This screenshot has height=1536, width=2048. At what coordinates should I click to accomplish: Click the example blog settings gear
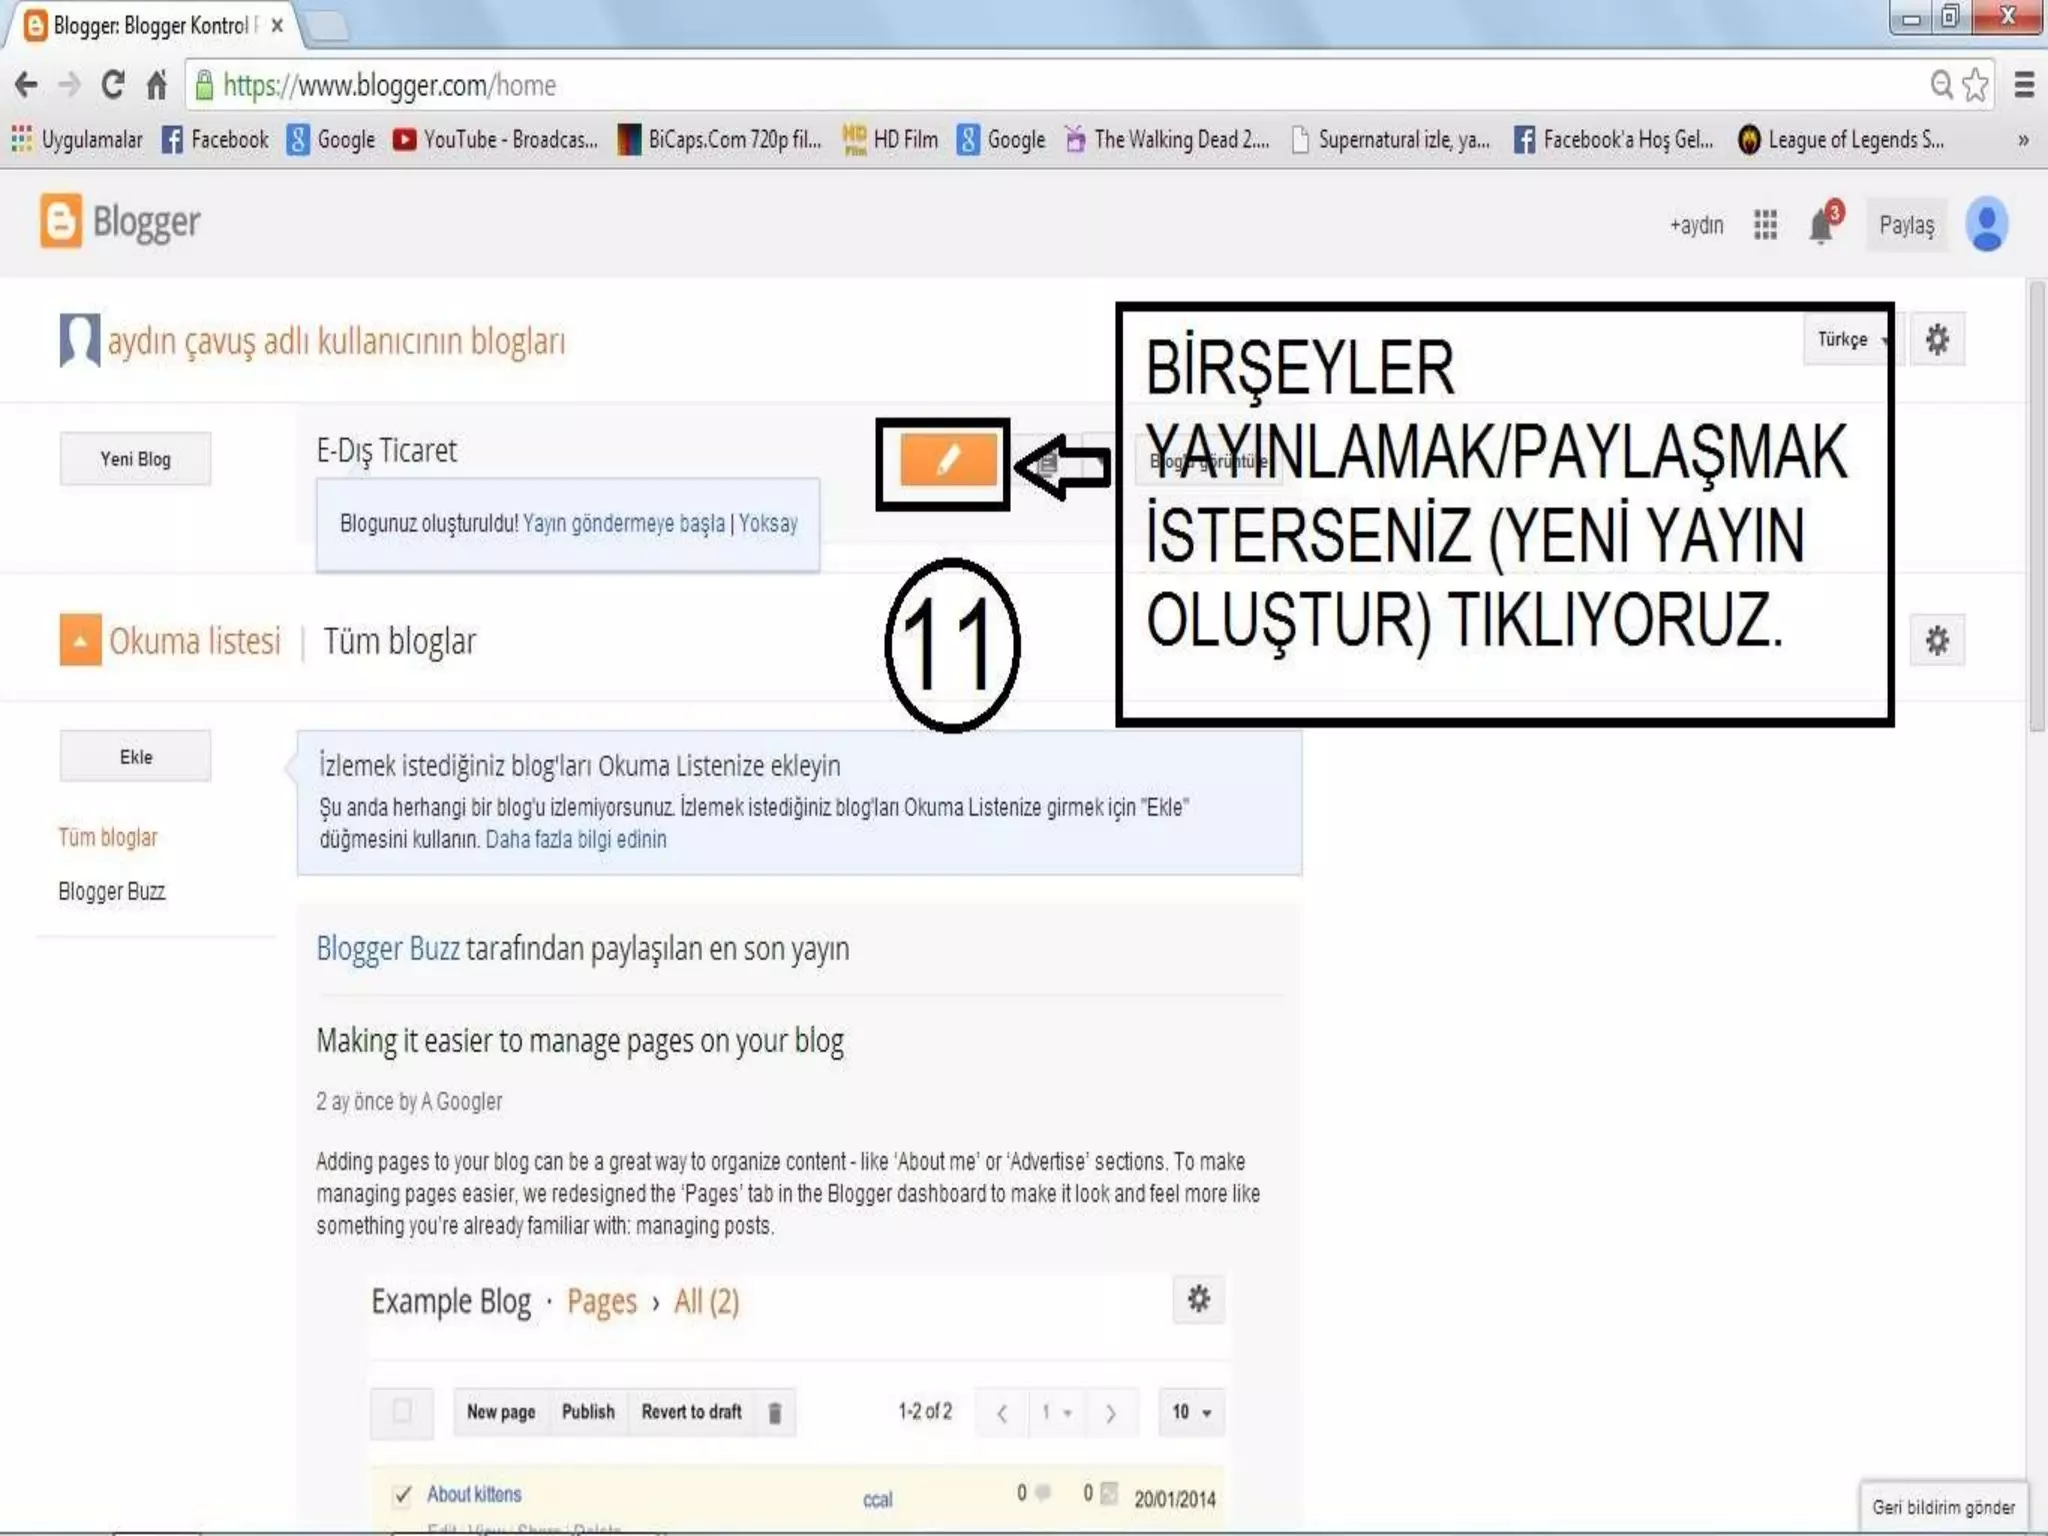(x=1198, y=1299)
